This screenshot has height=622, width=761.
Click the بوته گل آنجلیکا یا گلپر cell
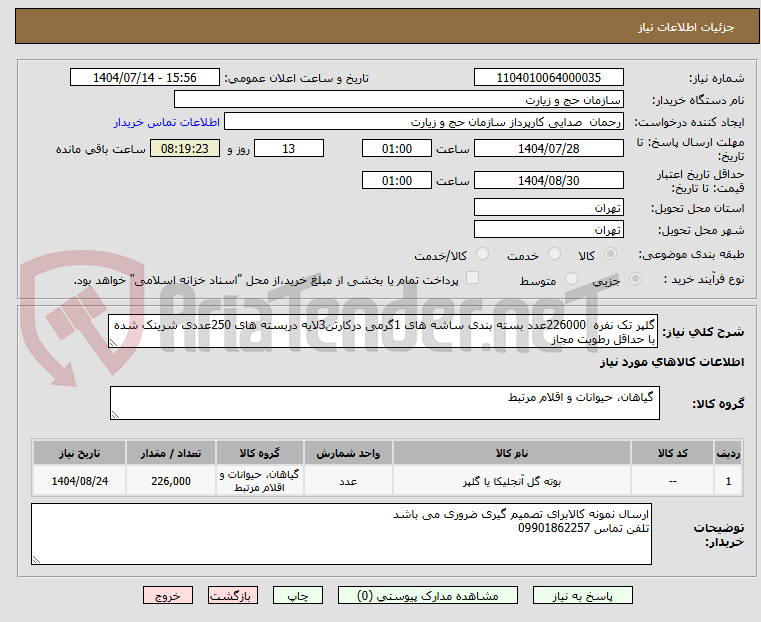click(x=512, y=481)
